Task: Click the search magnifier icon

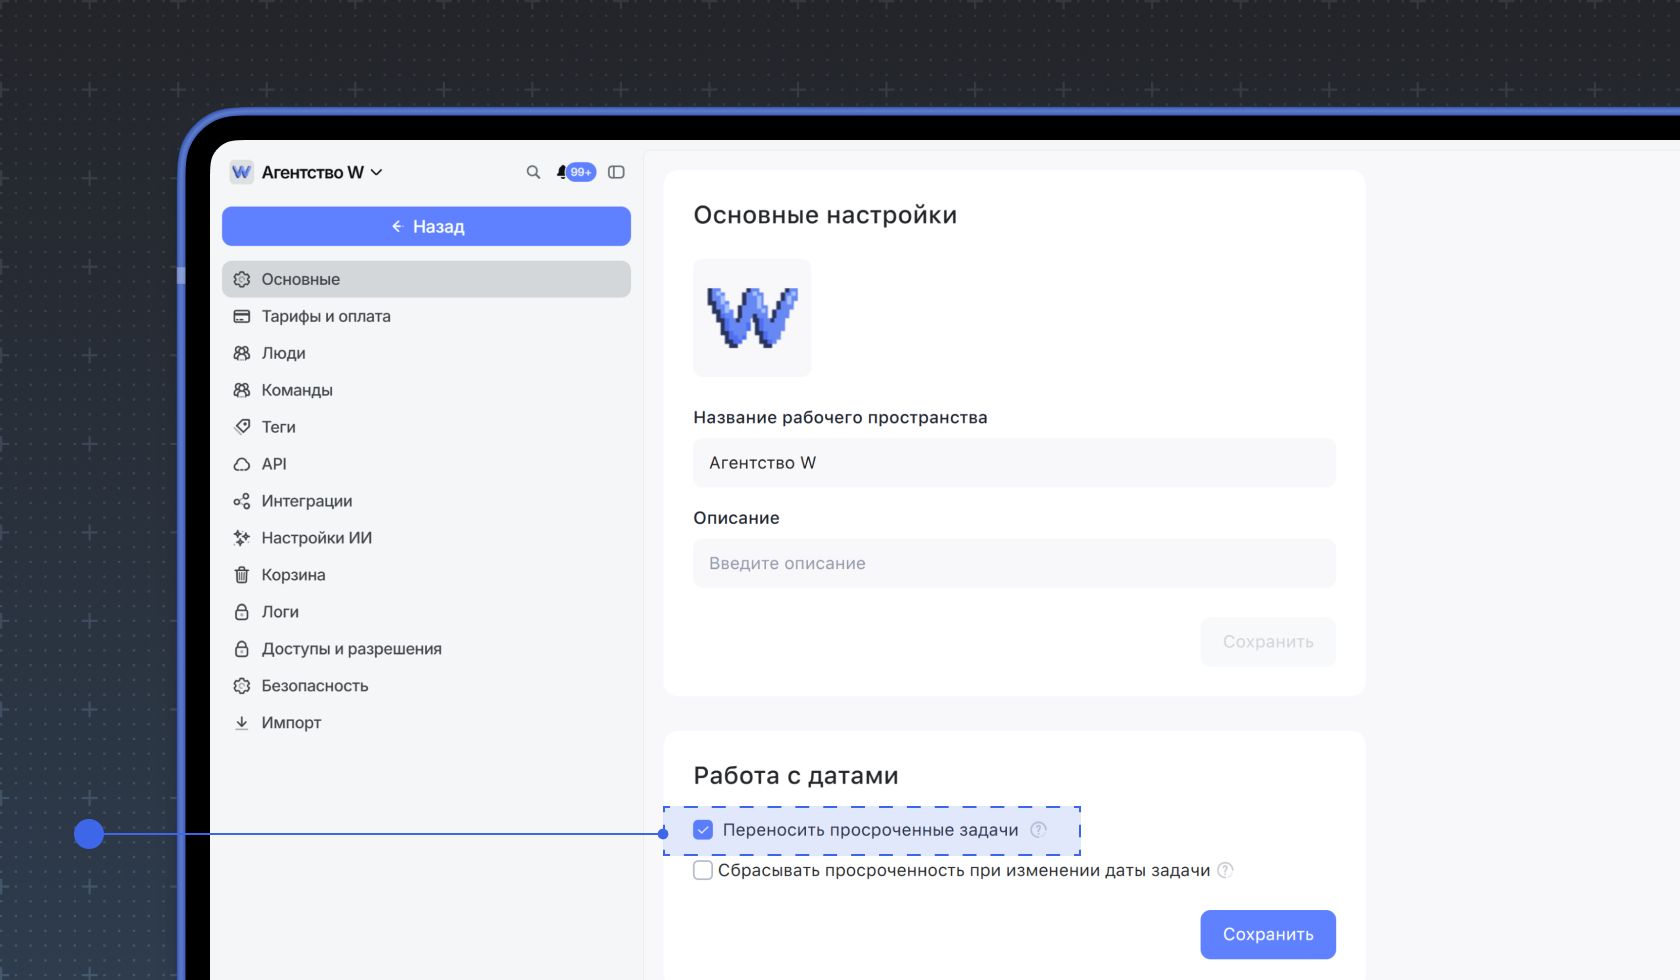Action: click(x=533, y=172)
